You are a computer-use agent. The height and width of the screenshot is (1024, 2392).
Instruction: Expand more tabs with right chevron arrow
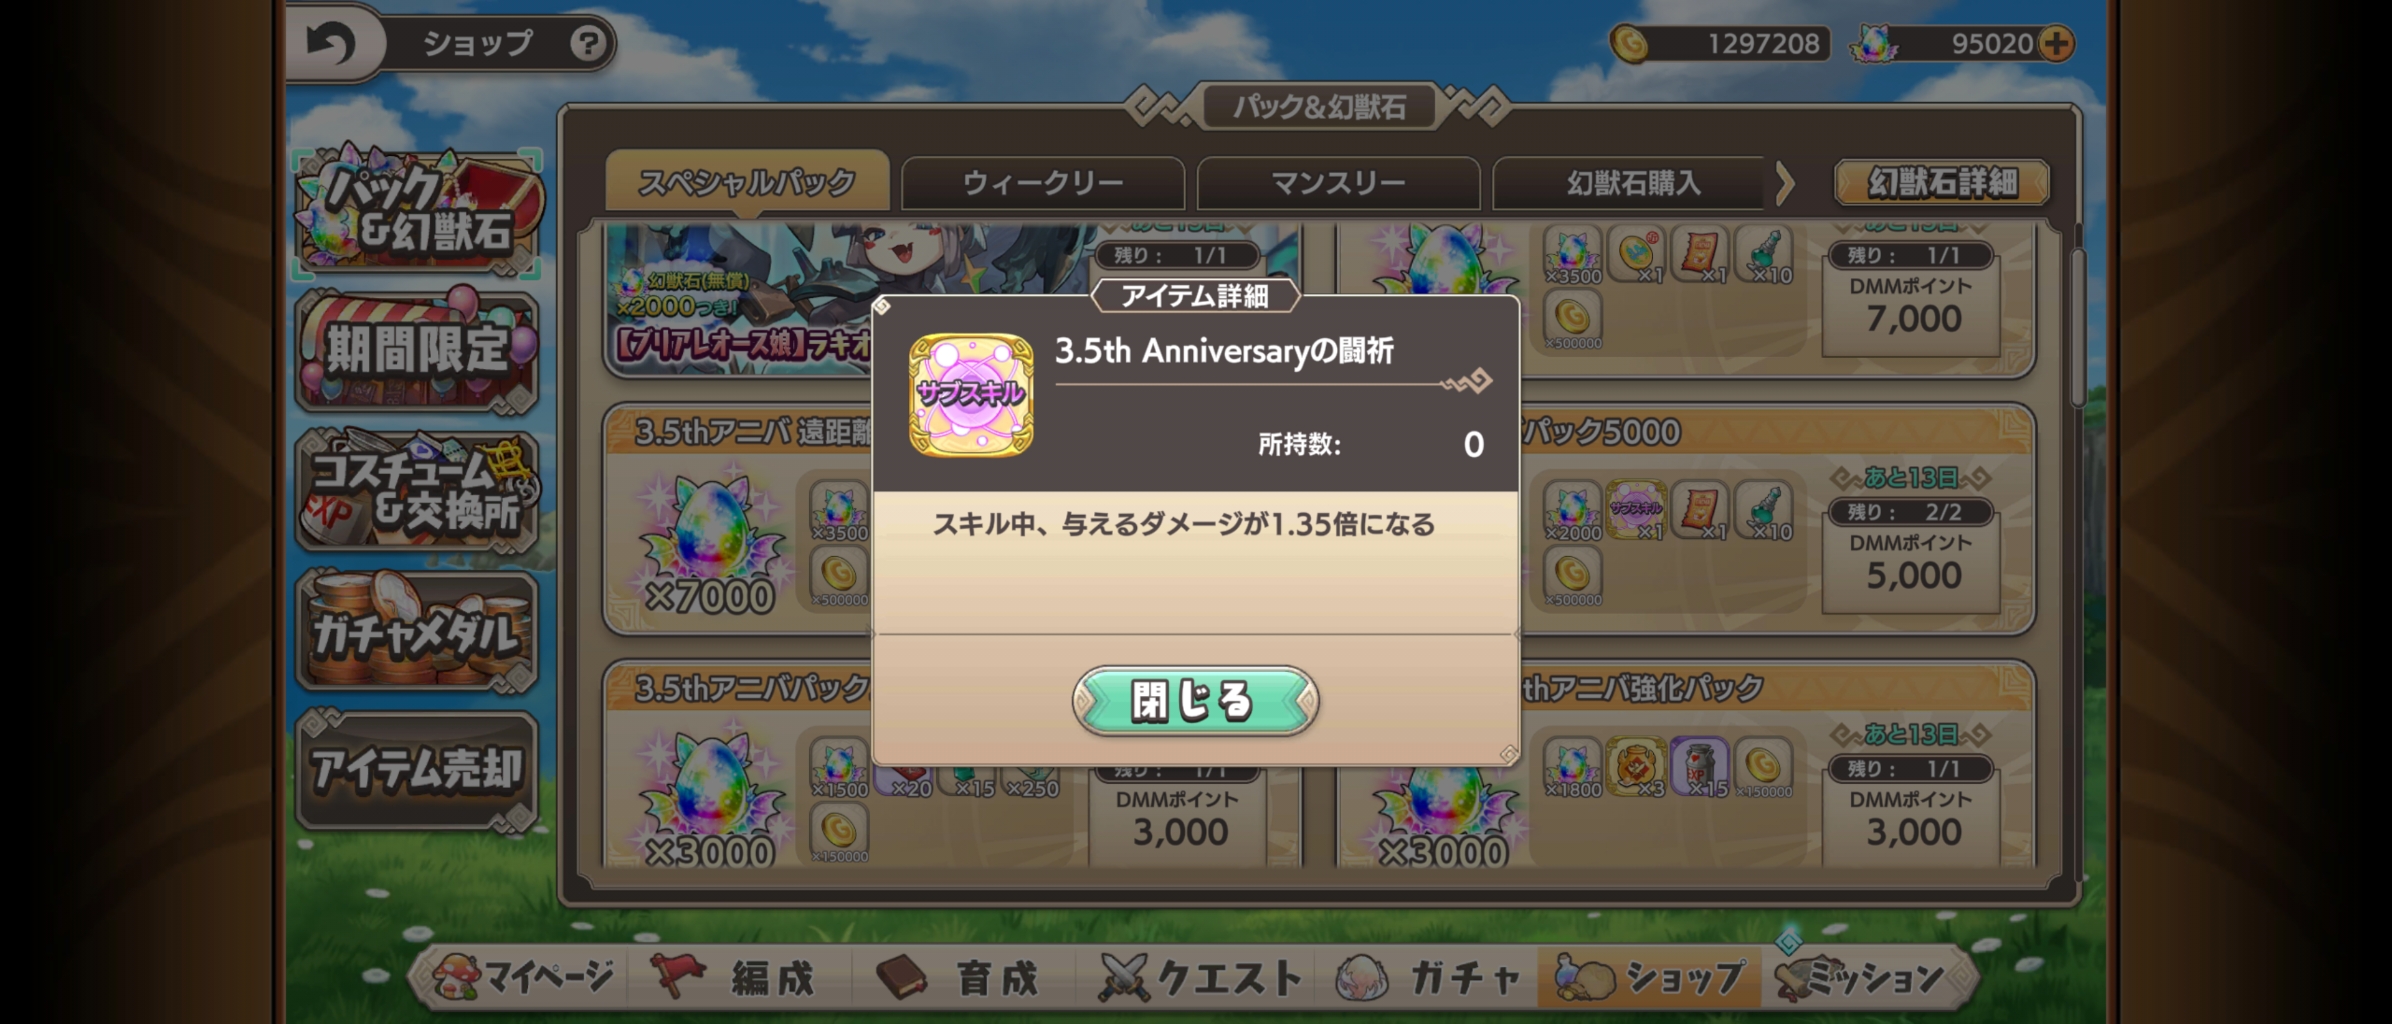[x=1785, y=184]
